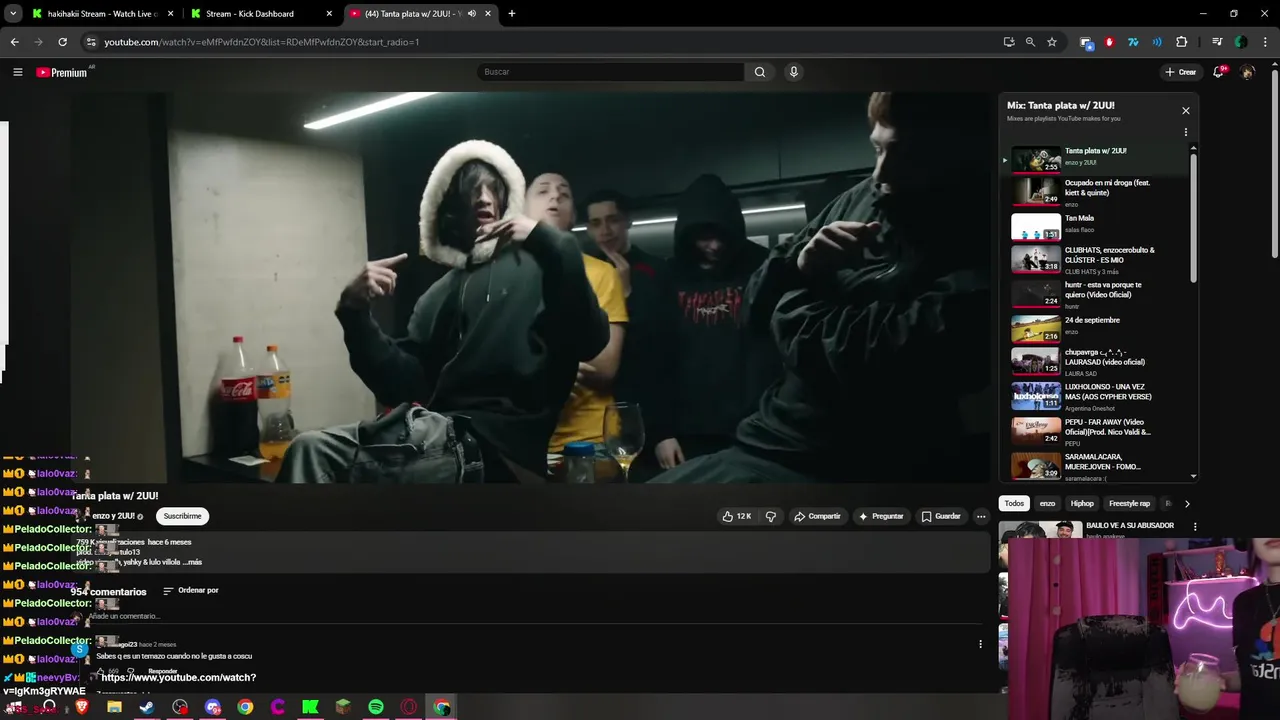Screen dimensions: 1280x720
Task: Open the Chrome tab search dropdown
Action: click(x=13, y=14)
